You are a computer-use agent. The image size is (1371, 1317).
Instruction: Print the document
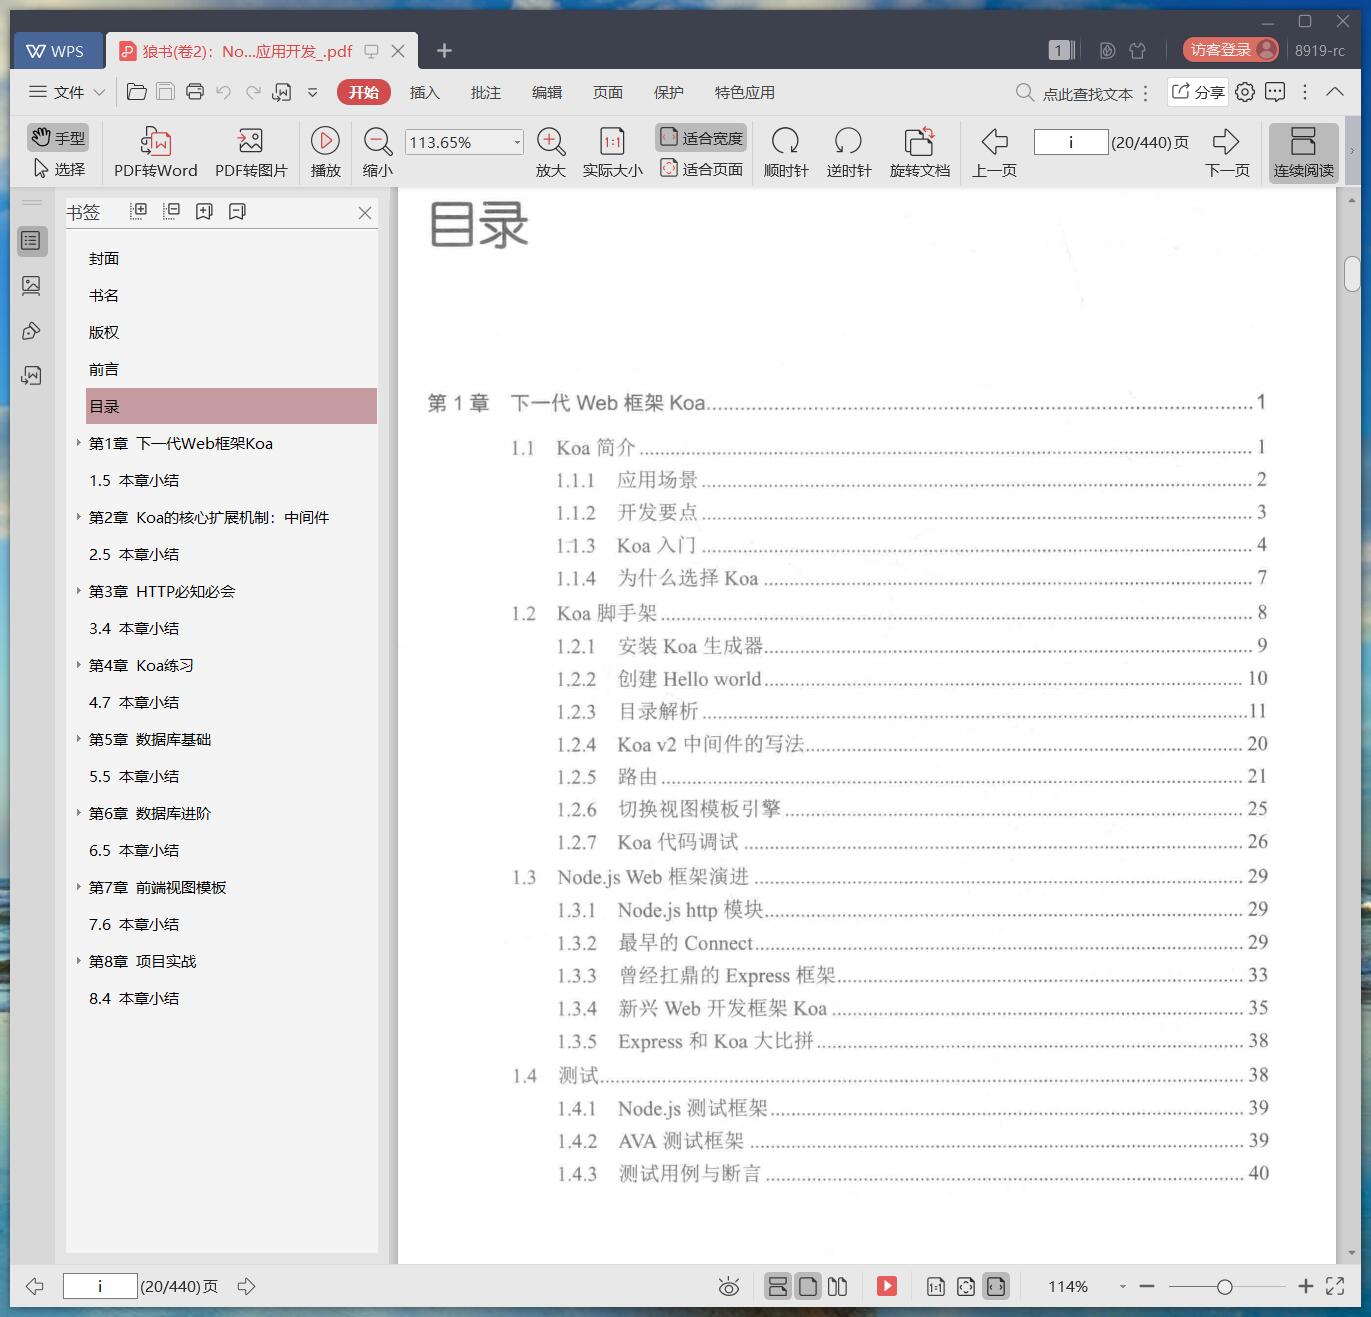pos(195,92)
